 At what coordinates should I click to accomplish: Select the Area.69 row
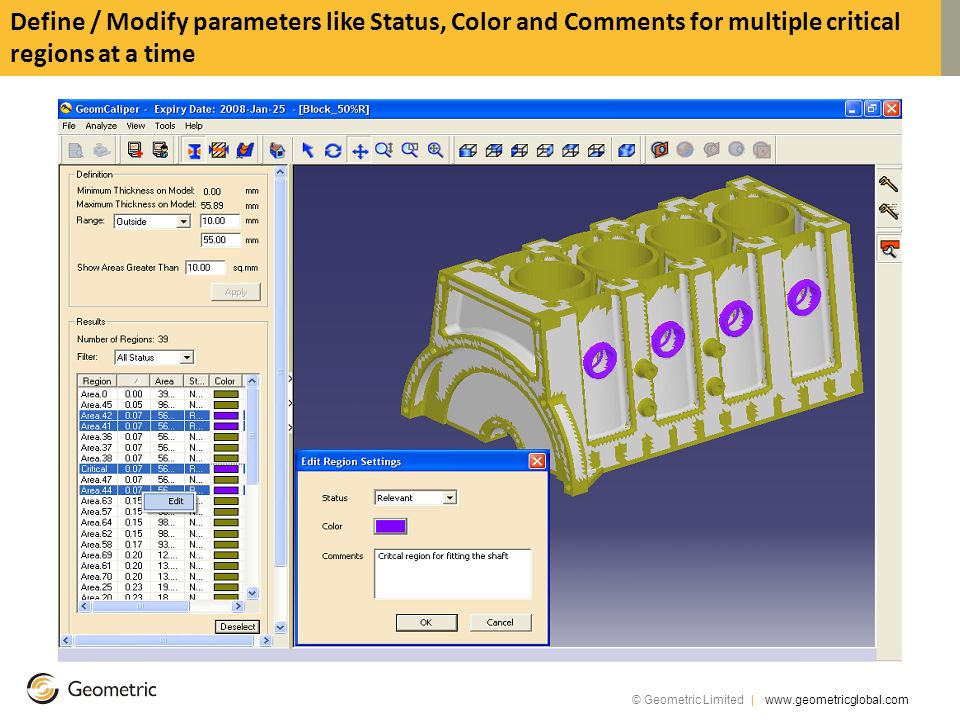(x=160, y=555)
